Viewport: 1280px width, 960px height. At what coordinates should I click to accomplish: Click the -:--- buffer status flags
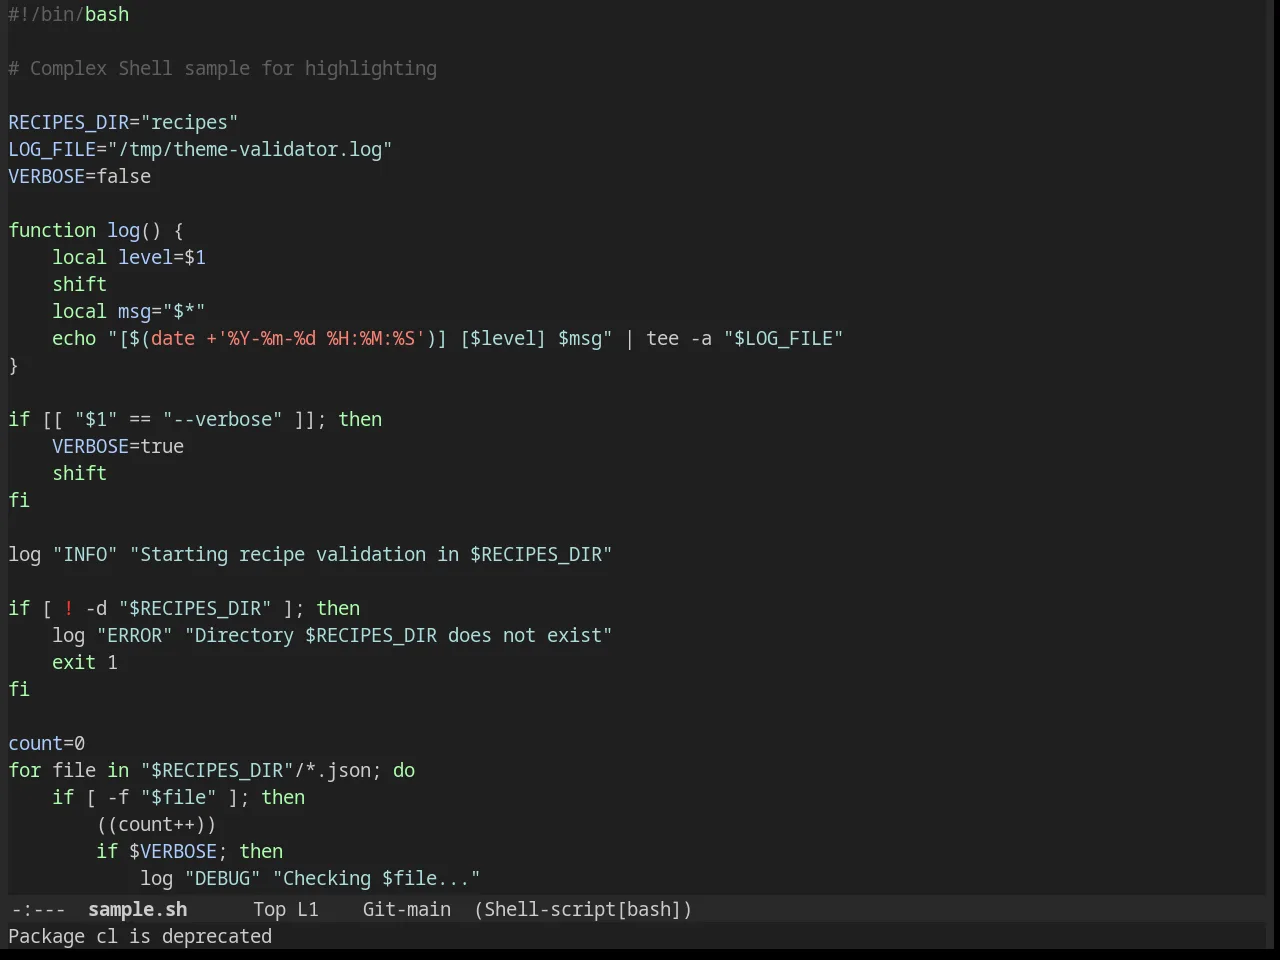[38, 909]
